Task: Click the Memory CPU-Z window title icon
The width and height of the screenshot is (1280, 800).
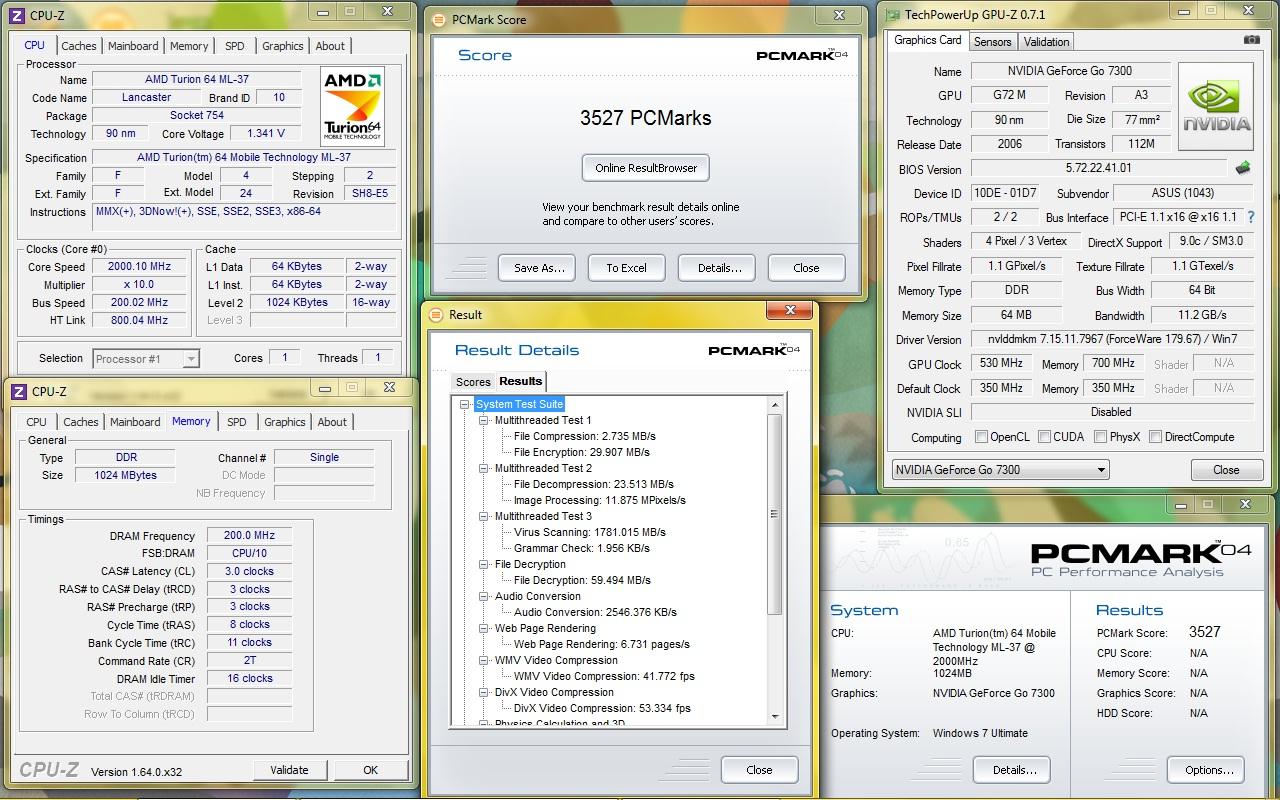Action: [17, 391]
